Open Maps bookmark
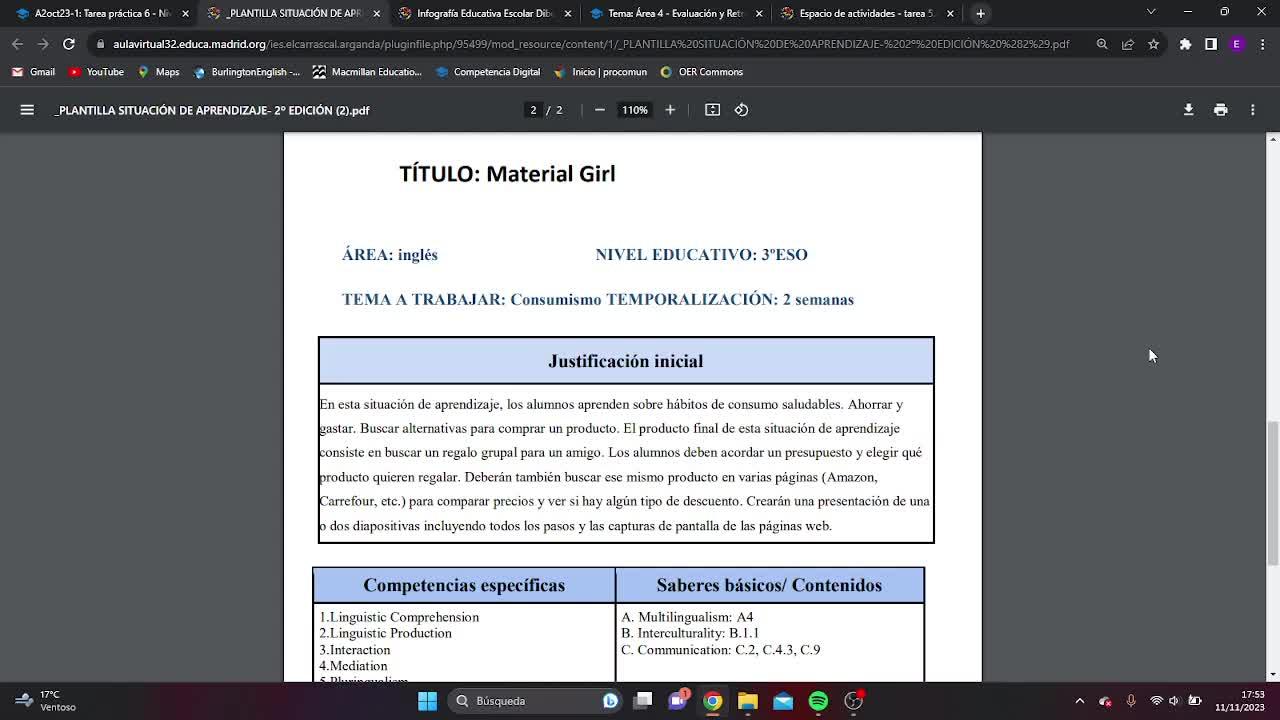The width and height of the screenshot is (1280, 720). (158, 72)
